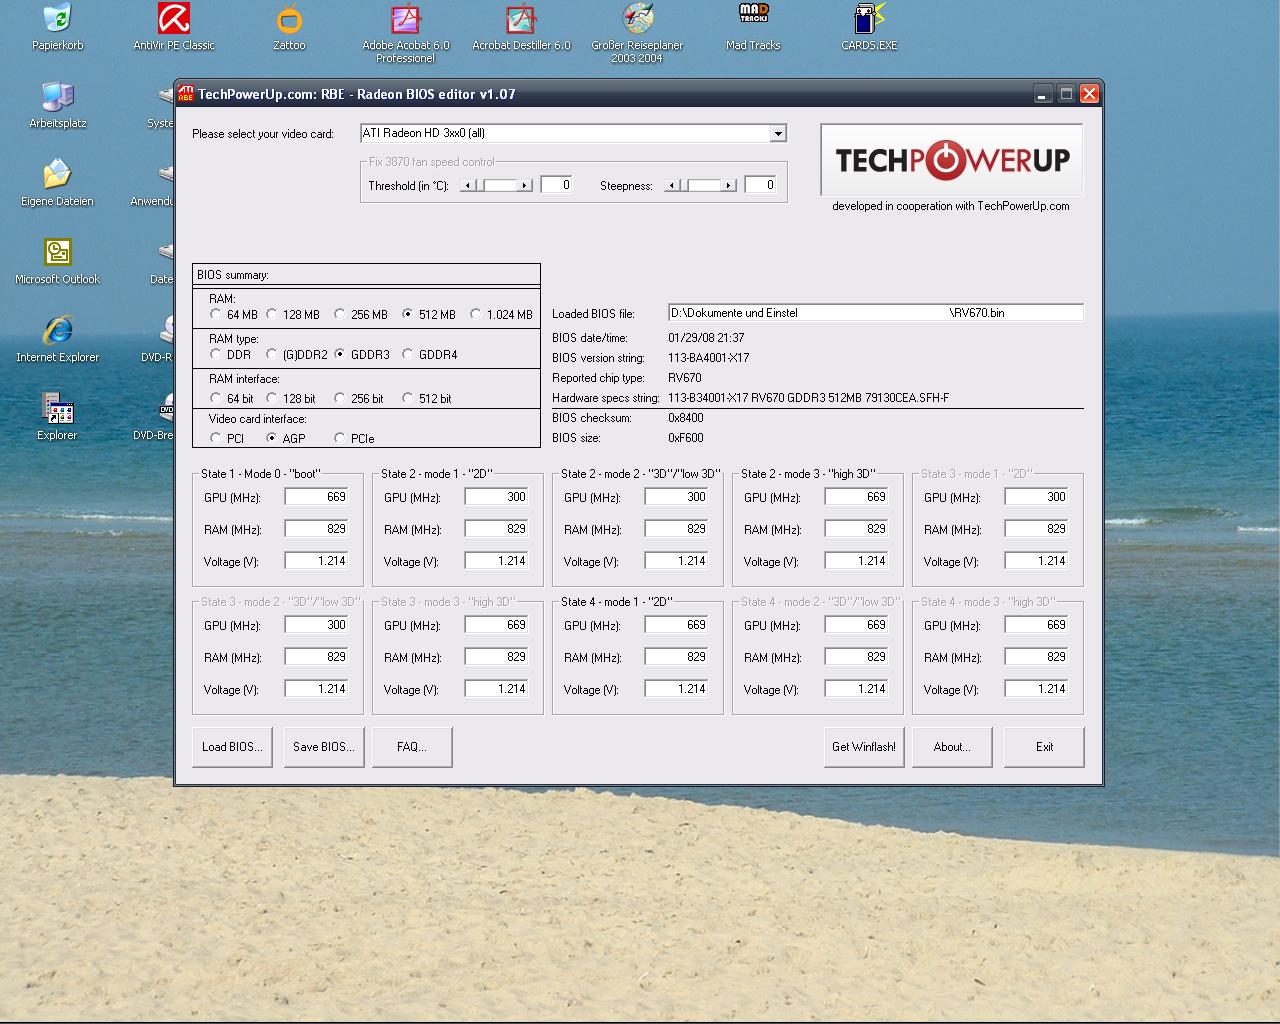Launch AntiVir PE Classic from desktop

(174, 27)
